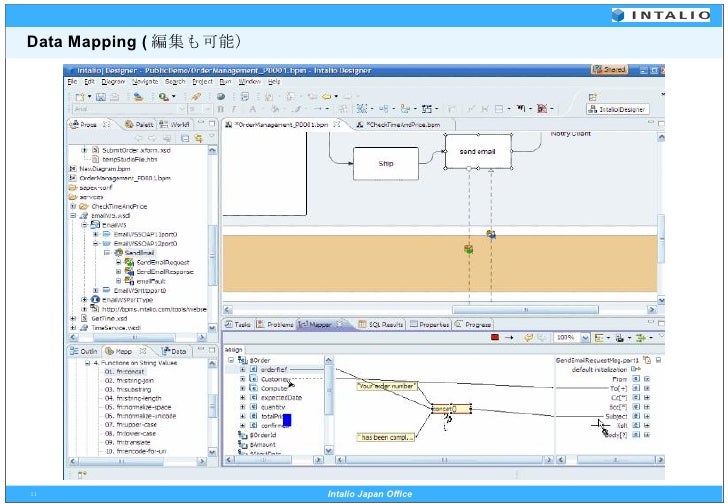Click the text alignment icon in formatting toolbar
This screenshot has height=504, width=728.
coord(521,109)
